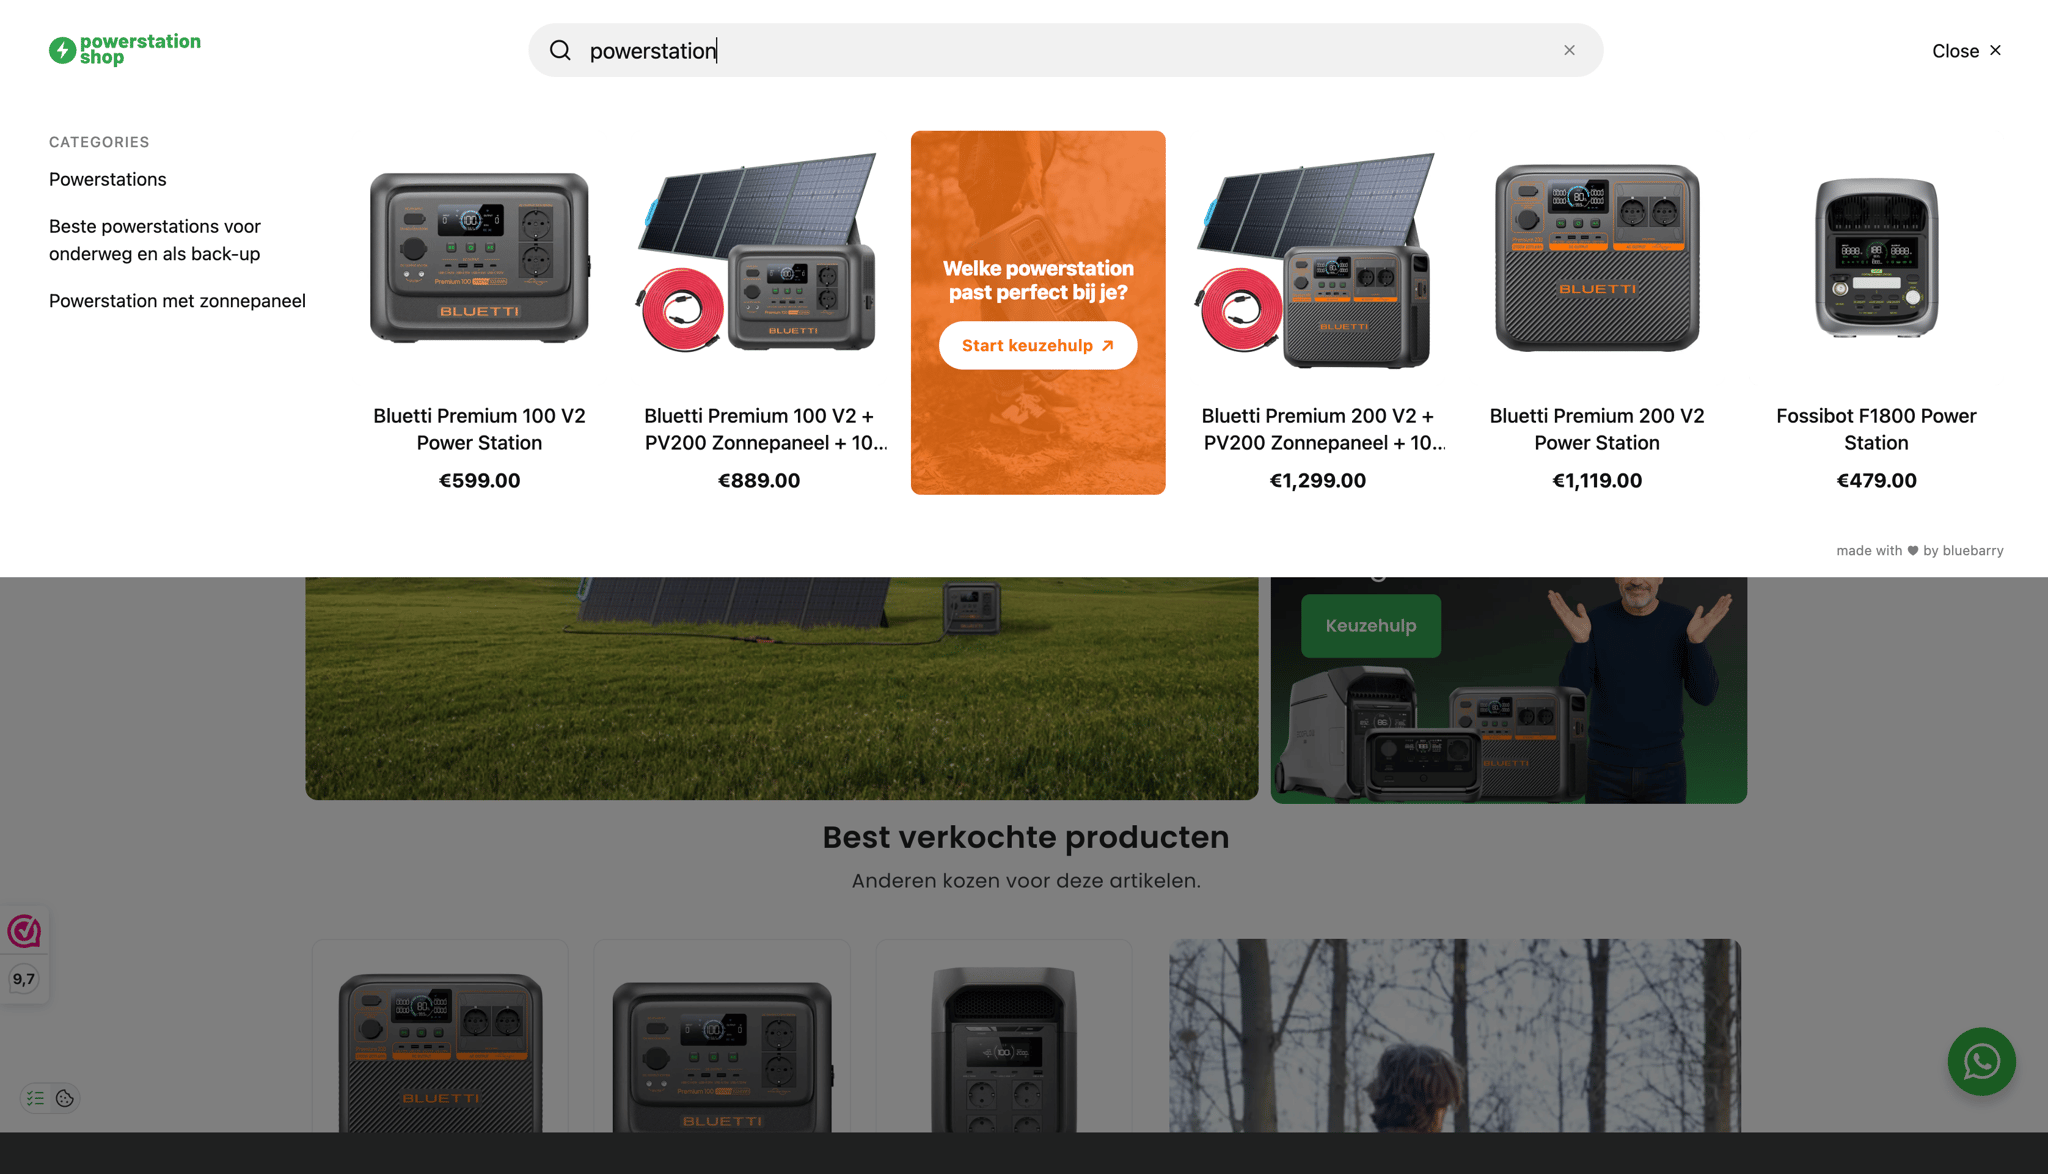Click Anderen kozen voor deze artikelen subtitle
Image resolution: width=2048 pixels, height=1174 pixels.
click(x=1026, y=881)
